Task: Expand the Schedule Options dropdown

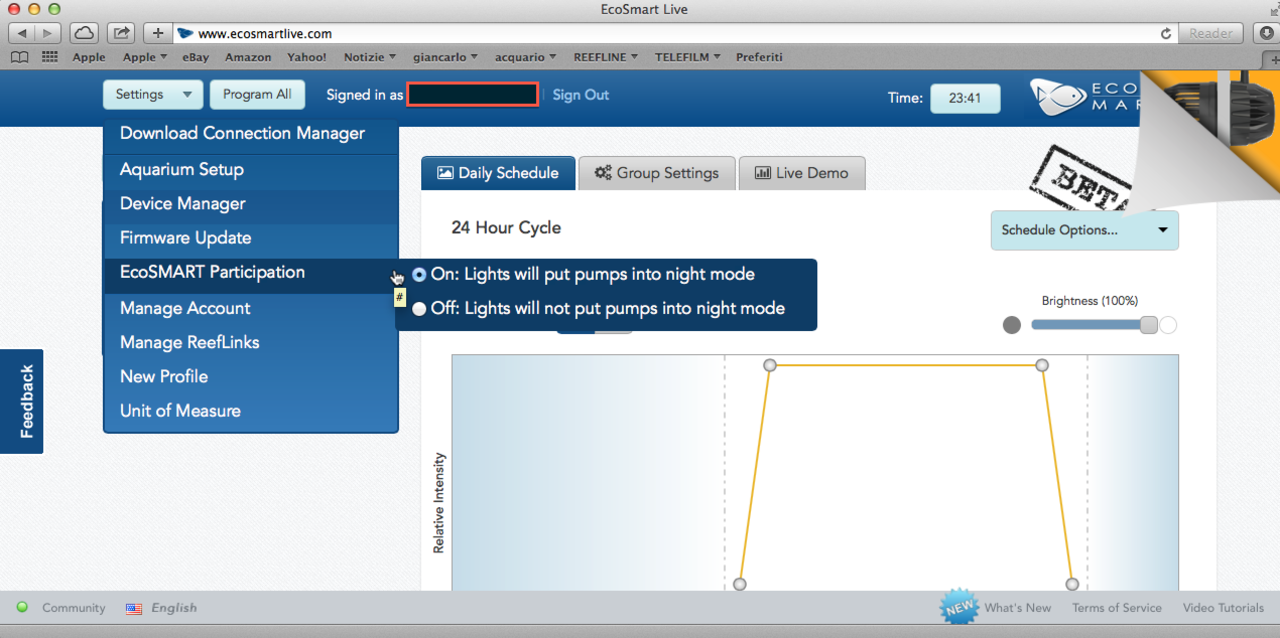Action: click(1085, 230)
